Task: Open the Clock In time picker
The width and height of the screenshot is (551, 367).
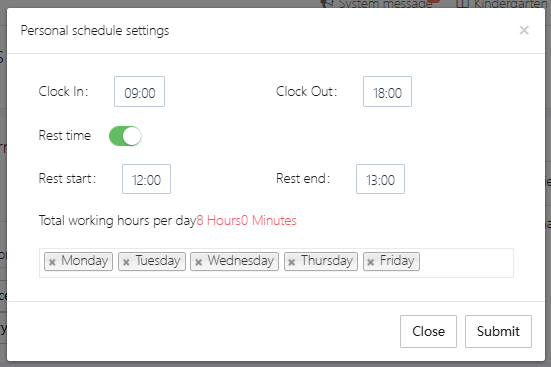Action: click(140, 92)
